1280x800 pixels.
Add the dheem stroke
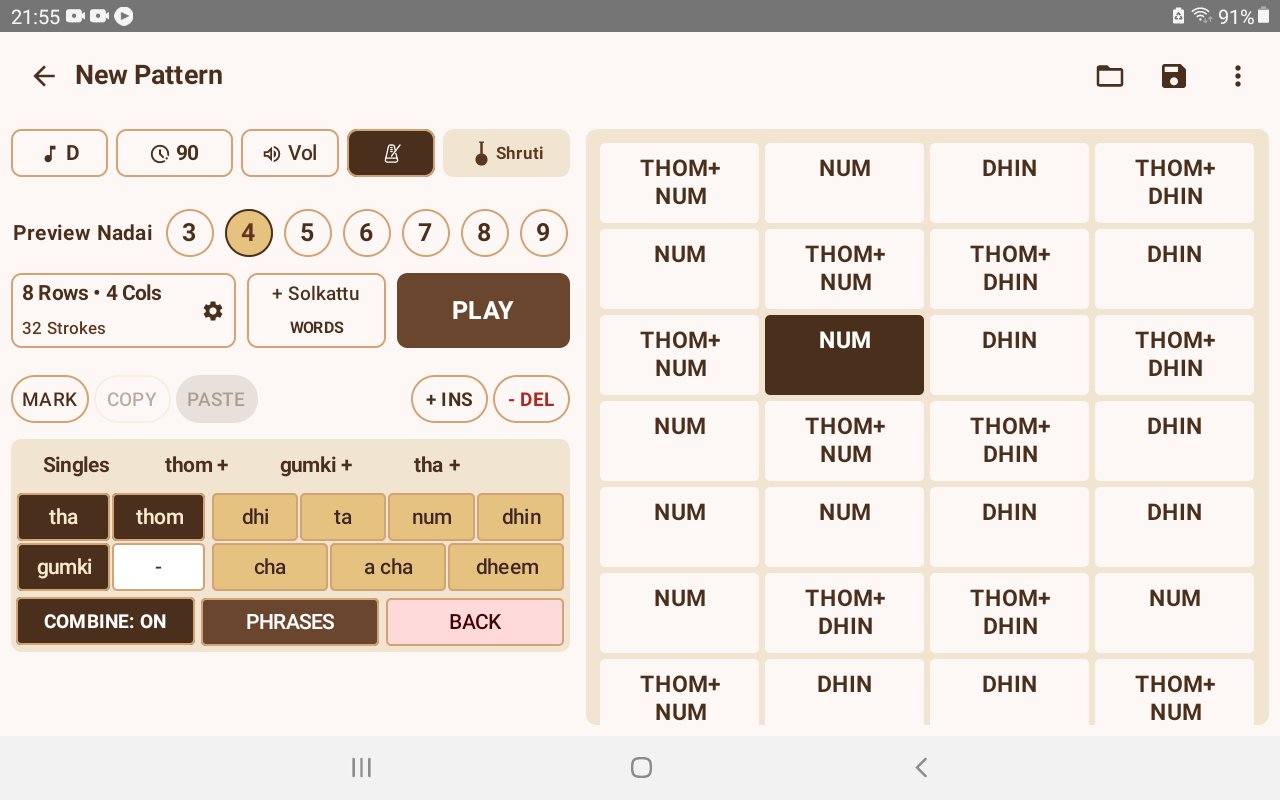tap(506, 567)
